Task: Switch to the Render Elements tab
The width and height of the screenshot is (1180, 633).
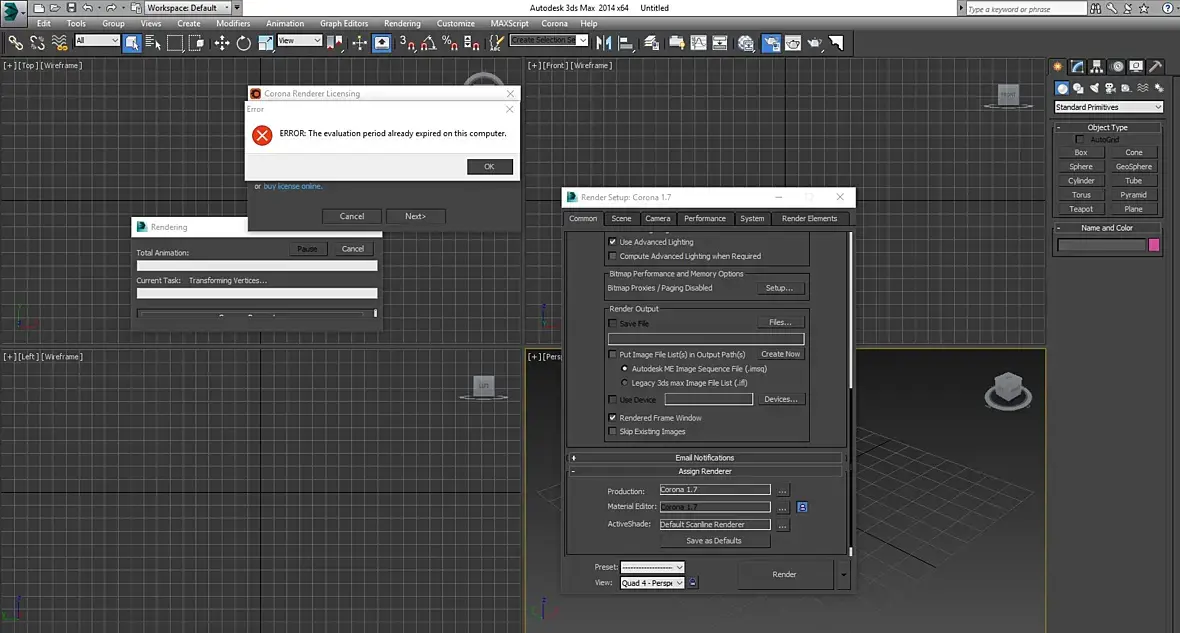Action: click(809, 218)
